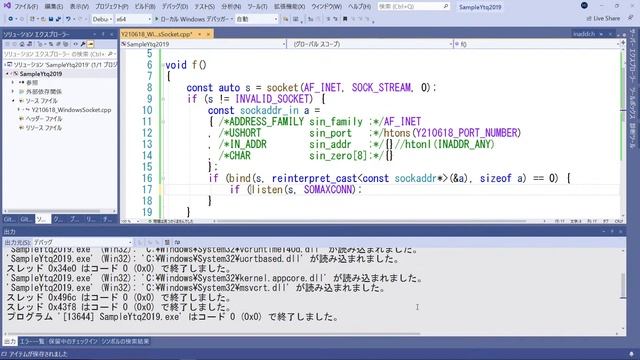The height and width of the screenshot is (360, 640).
Task: Open the 編集(E) menu
Action: pyautogui.click(x=53, y=7)
